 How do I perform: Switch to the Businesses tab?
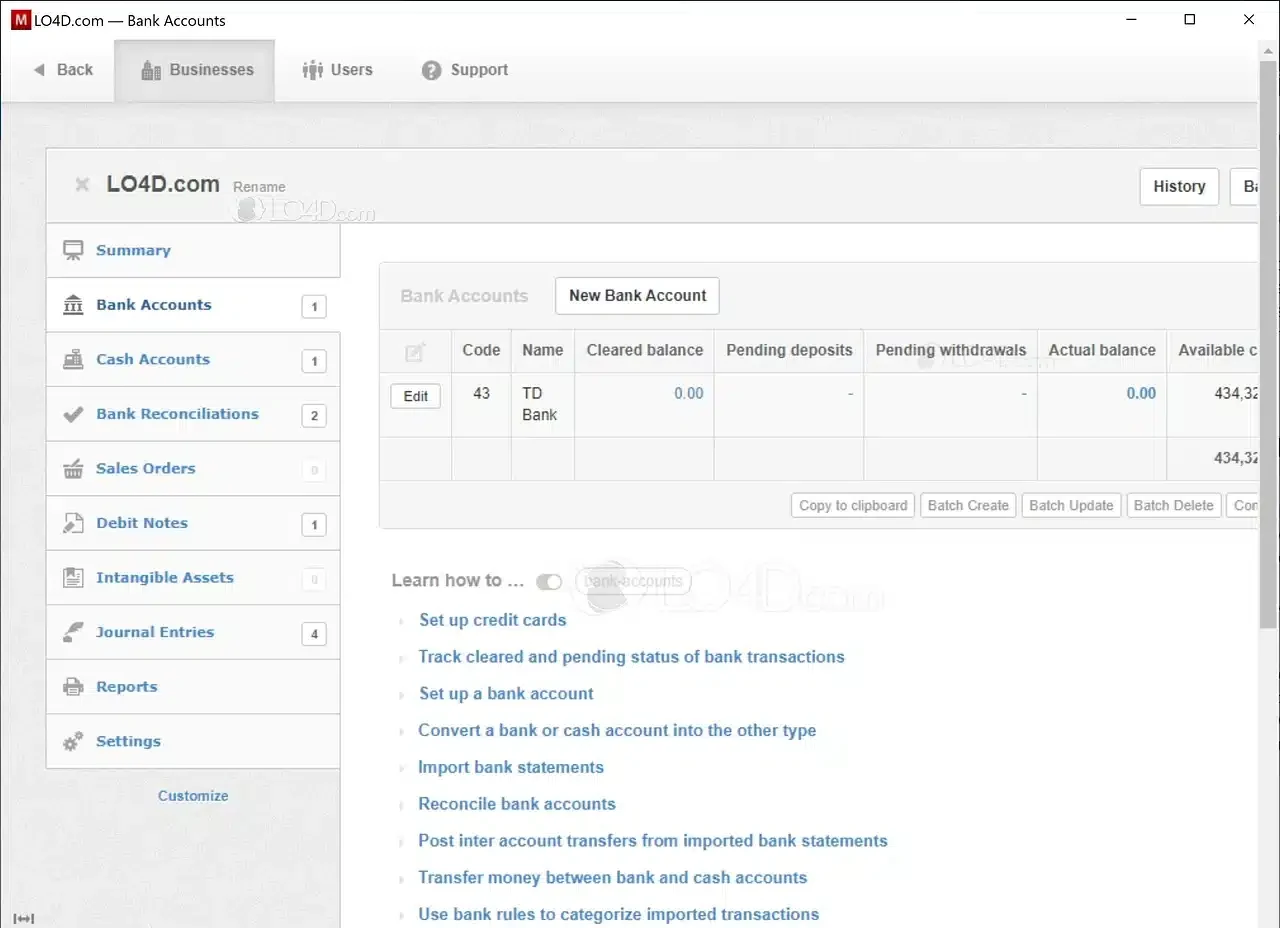pyautogui.click(x=195, y=70)
